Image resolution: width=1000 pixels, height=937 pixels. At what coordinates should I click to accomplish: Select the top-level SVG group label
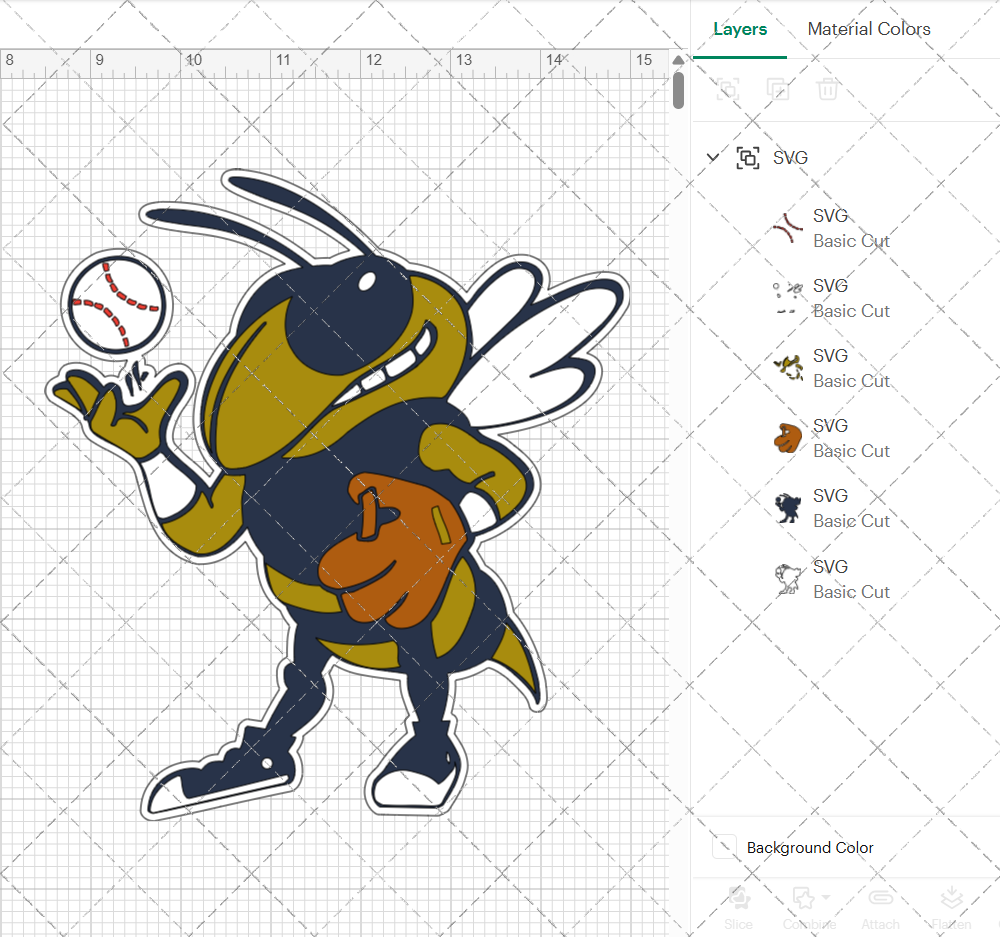tap(790, 158)
